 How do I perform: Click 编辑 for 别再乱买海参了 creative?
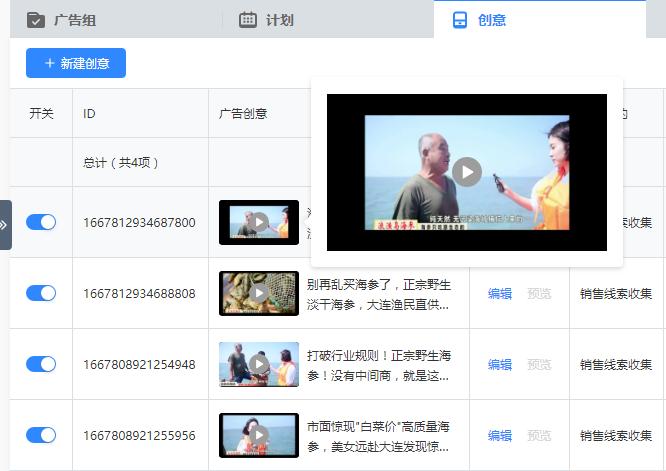[500, 293]
